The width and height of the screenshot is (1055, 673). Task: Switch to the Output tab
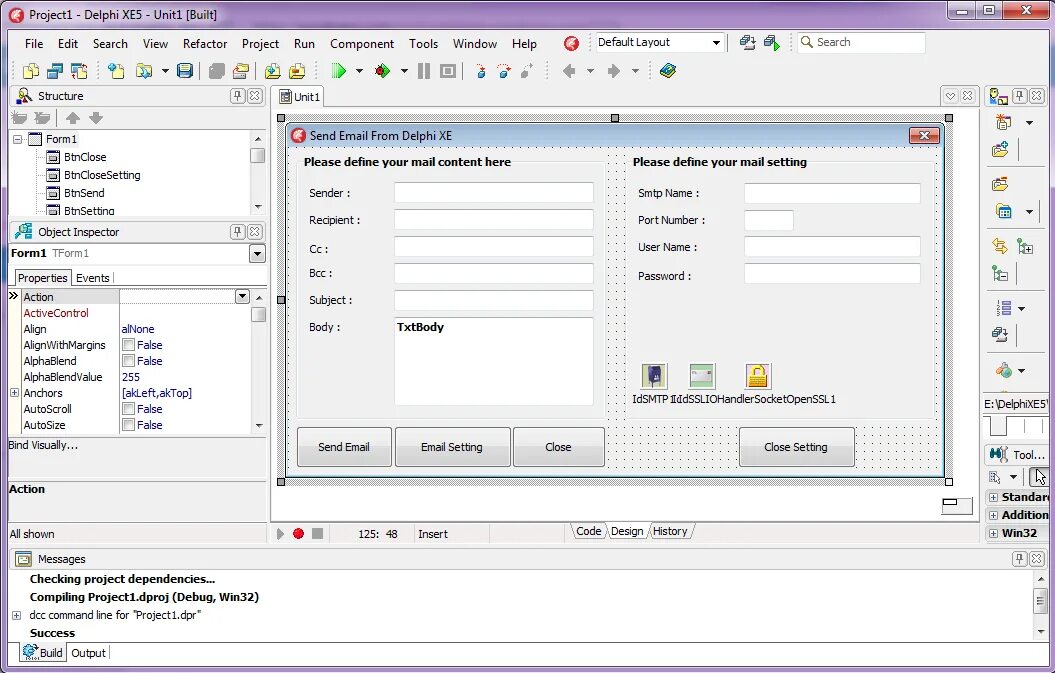coord(88,653)
